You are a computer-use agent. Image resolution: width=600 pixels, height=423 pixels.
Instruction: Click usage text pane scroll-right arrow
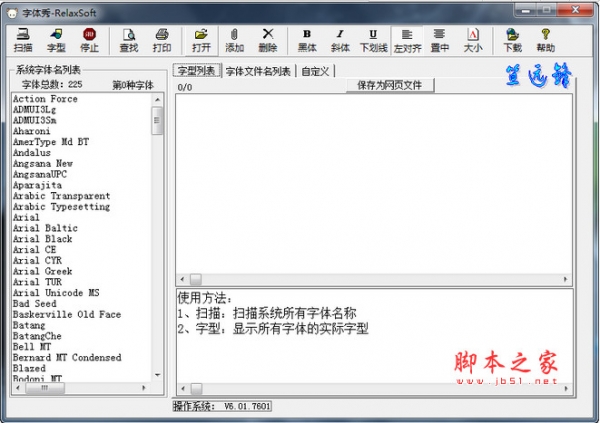pos(566,389)
